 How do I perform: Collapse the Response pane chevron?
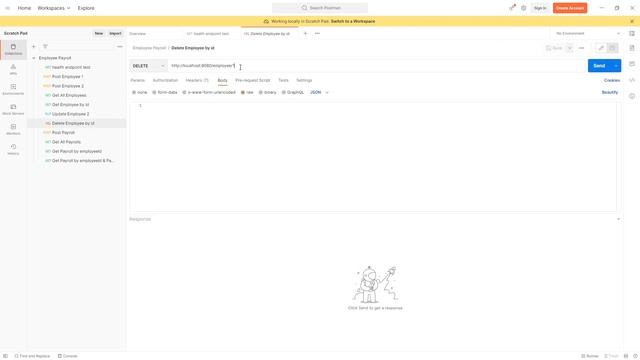pos(618,219)
